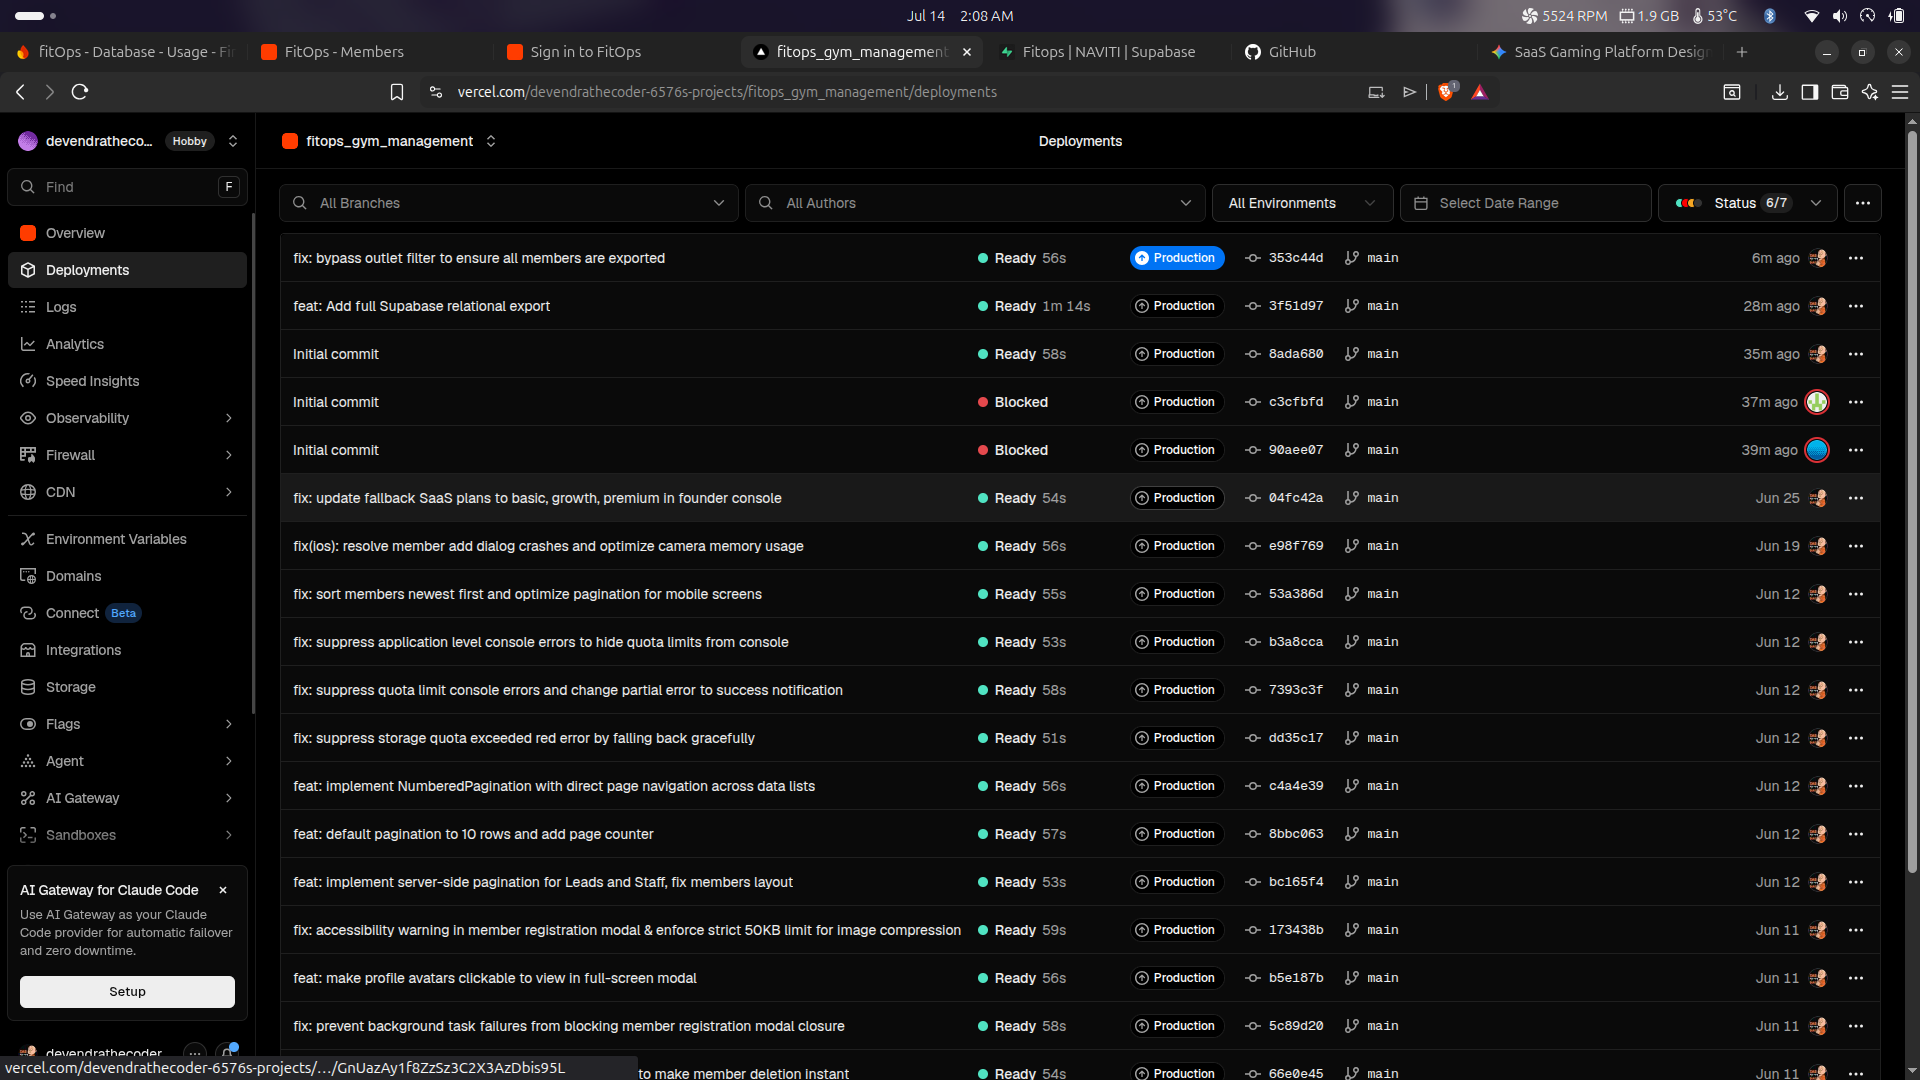Click the Find search field in sidebar
Viewport: 1920px width, 1080px height.
[127, 187]
